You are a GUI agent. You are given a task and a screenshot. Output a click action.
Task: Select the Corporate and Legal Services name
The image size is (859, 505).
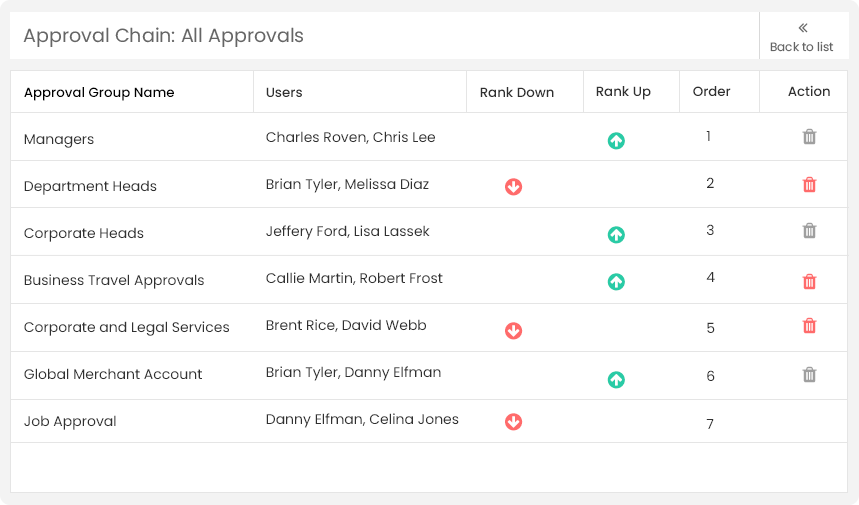127,327
